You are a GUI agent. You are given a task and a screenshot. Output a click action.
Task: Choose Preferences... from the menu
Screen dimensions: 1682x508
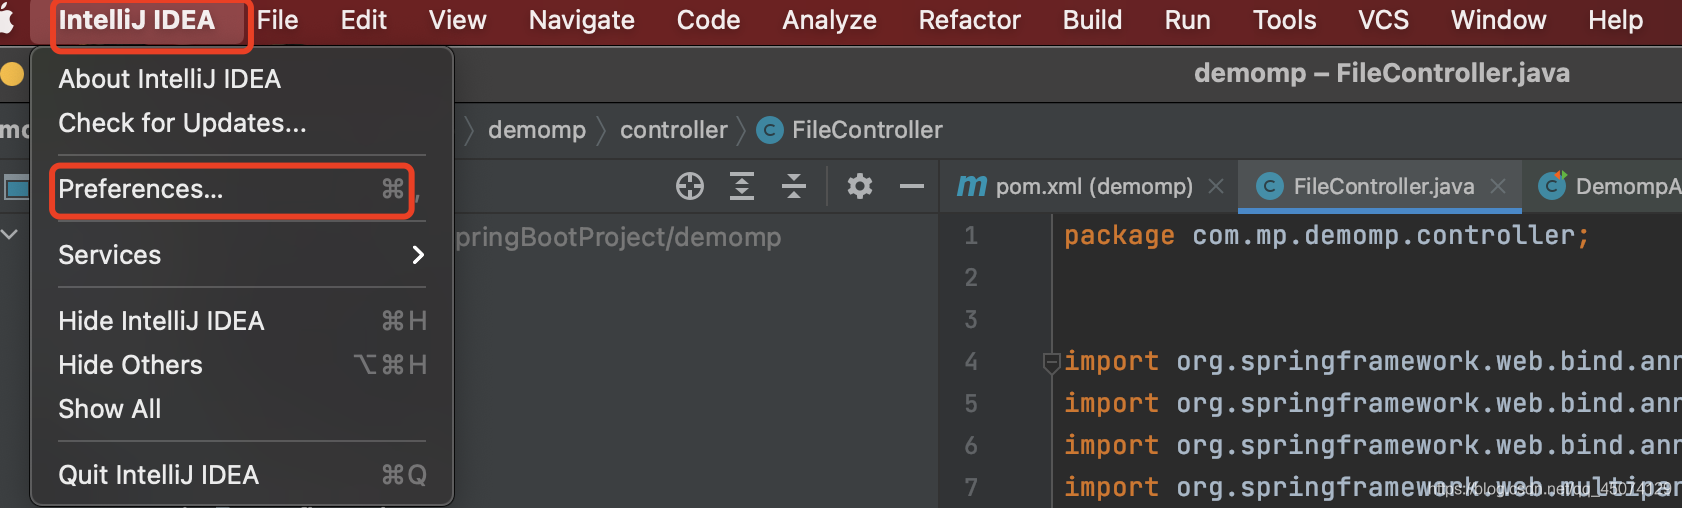tap(141, 189)
